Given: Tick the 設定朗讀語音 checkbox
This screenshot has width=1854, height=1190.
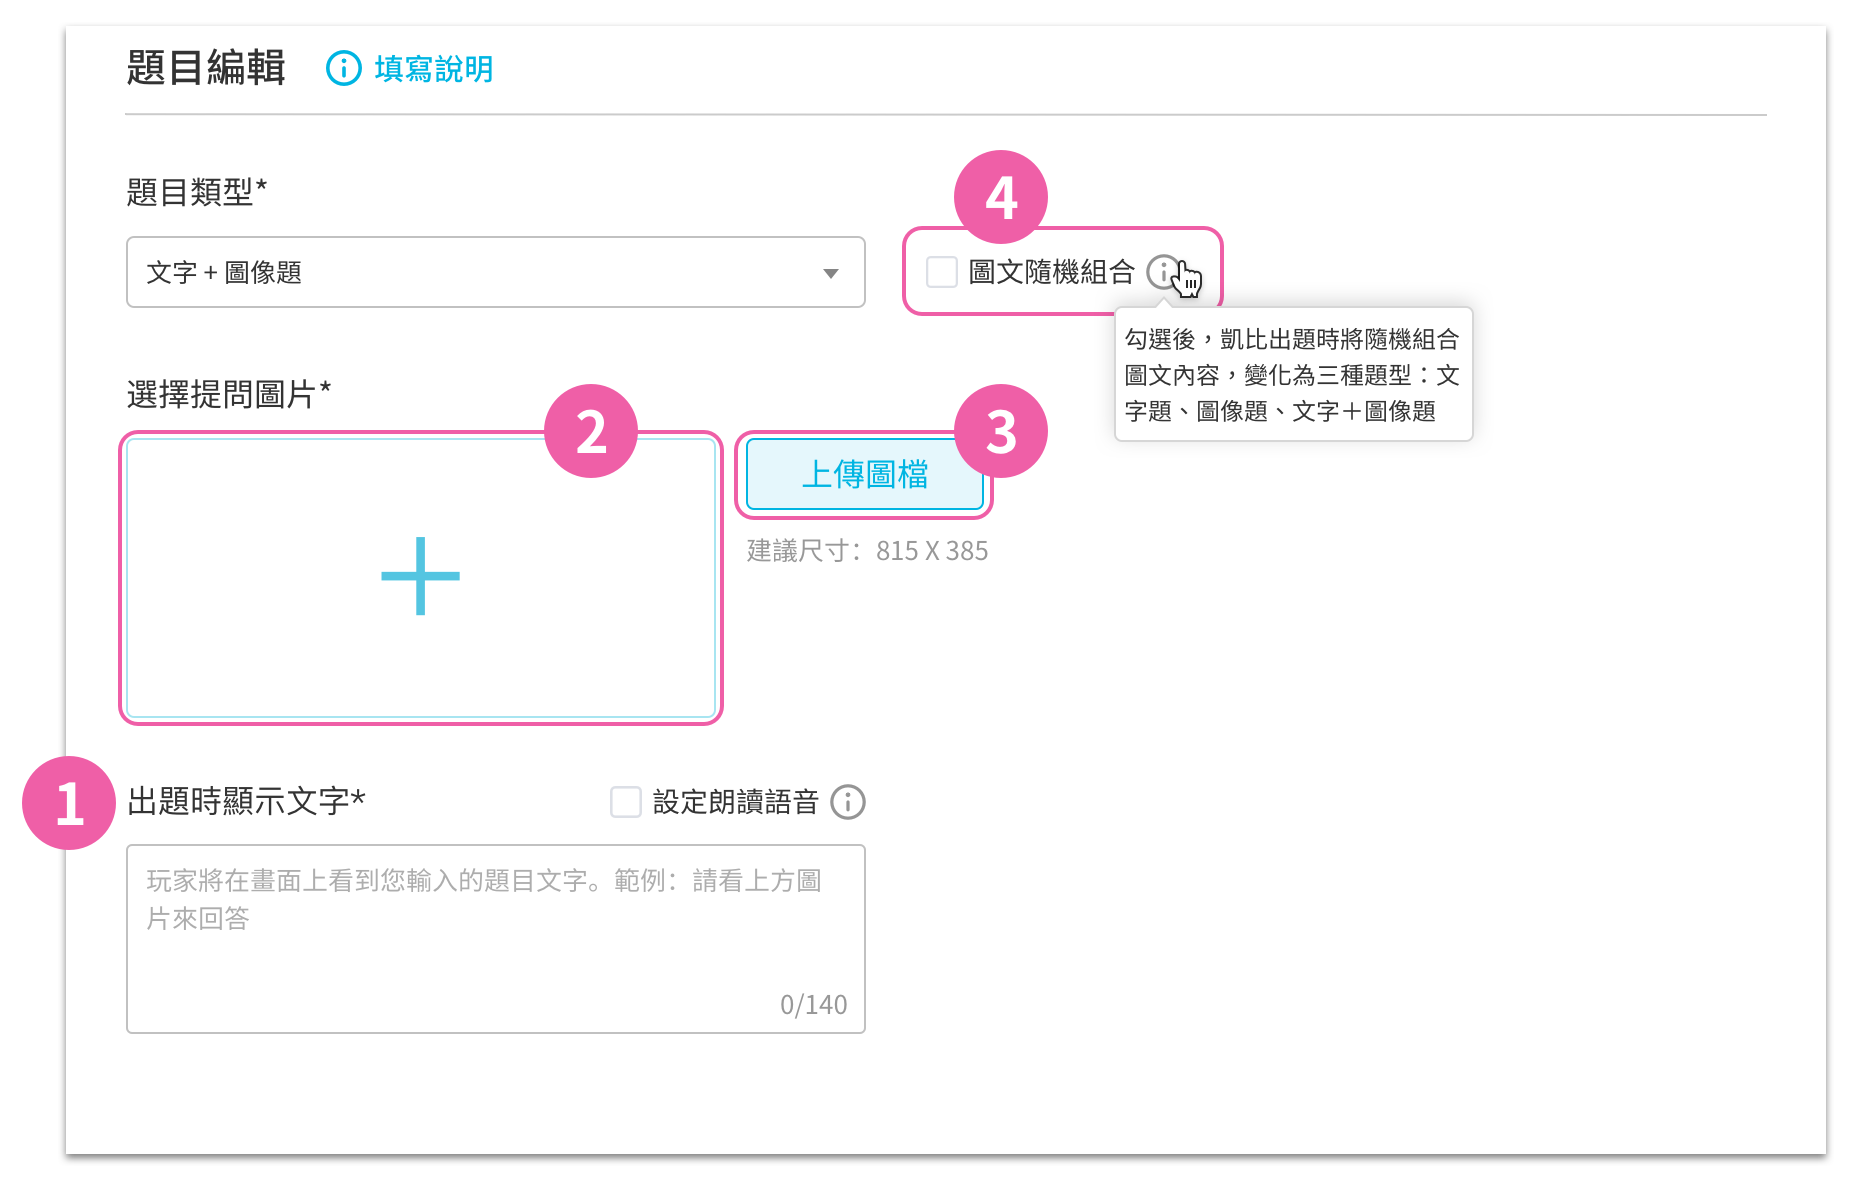Looking at the screenshot, I should click(626, 802).
